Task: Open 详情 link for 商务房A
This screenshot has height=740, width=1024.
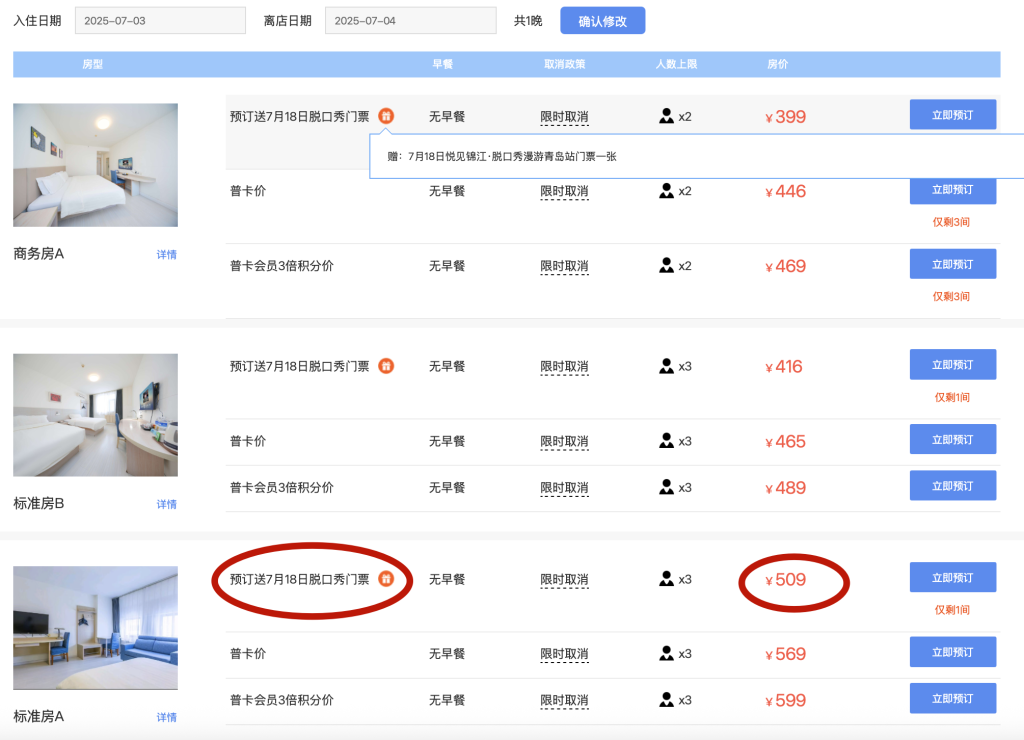Action: coord(166,254)
